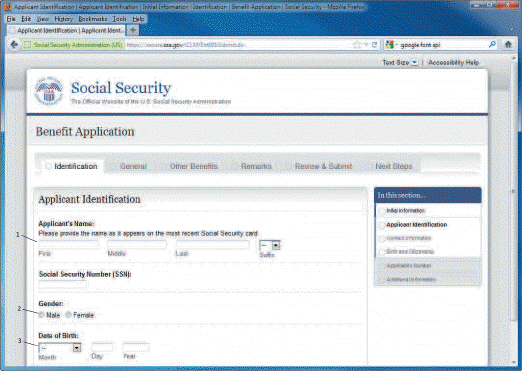Open the View menu
The height and width of the screenshot is (371, 522).
43,19
